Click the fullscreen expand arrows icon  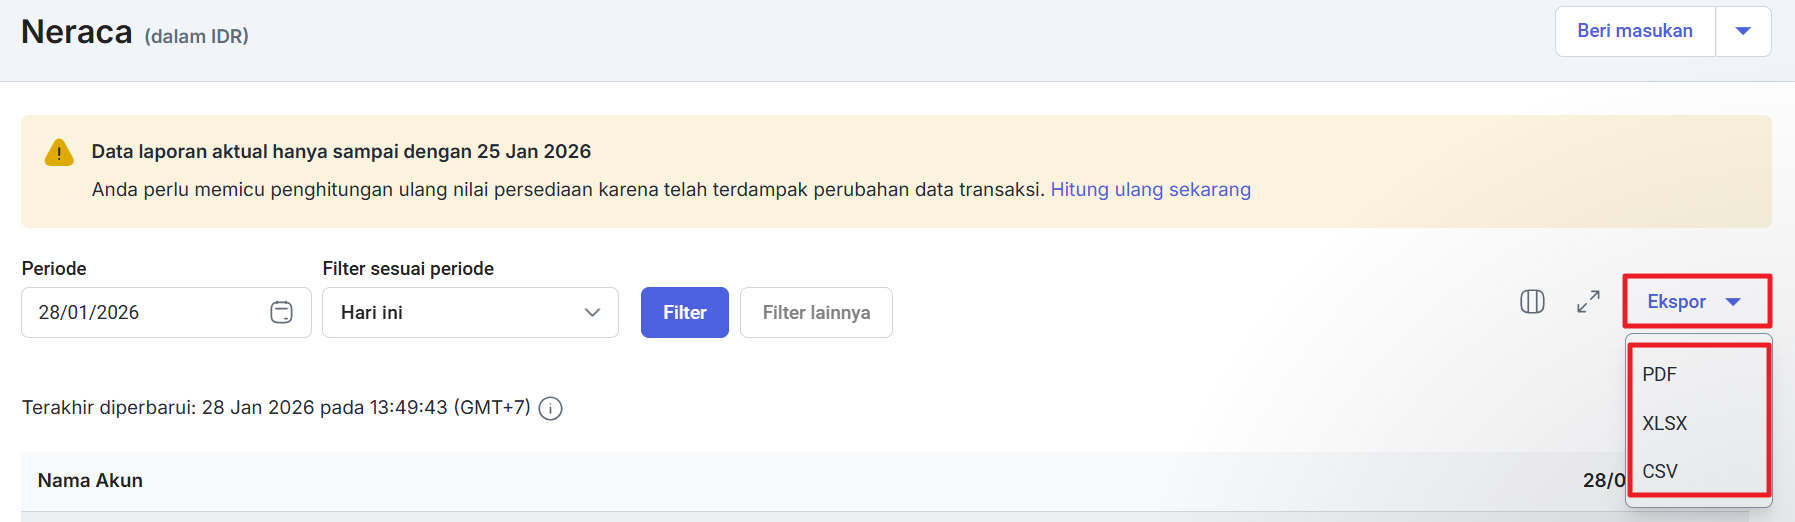(x=1588, y=302)
